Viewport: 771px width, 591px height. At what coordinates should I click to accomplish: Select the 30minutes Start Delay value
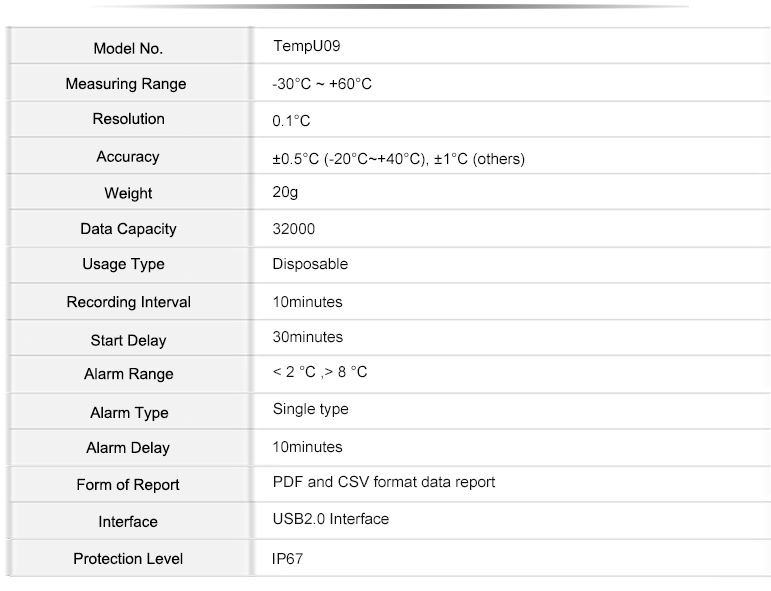[x=308, y=337]
